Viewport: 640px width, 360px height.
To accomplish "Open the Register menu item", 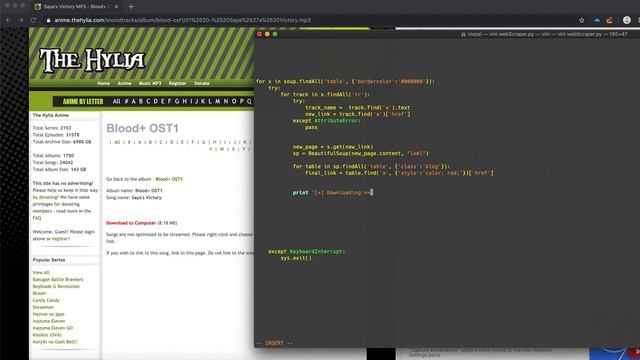I will [x=178, y=83].
